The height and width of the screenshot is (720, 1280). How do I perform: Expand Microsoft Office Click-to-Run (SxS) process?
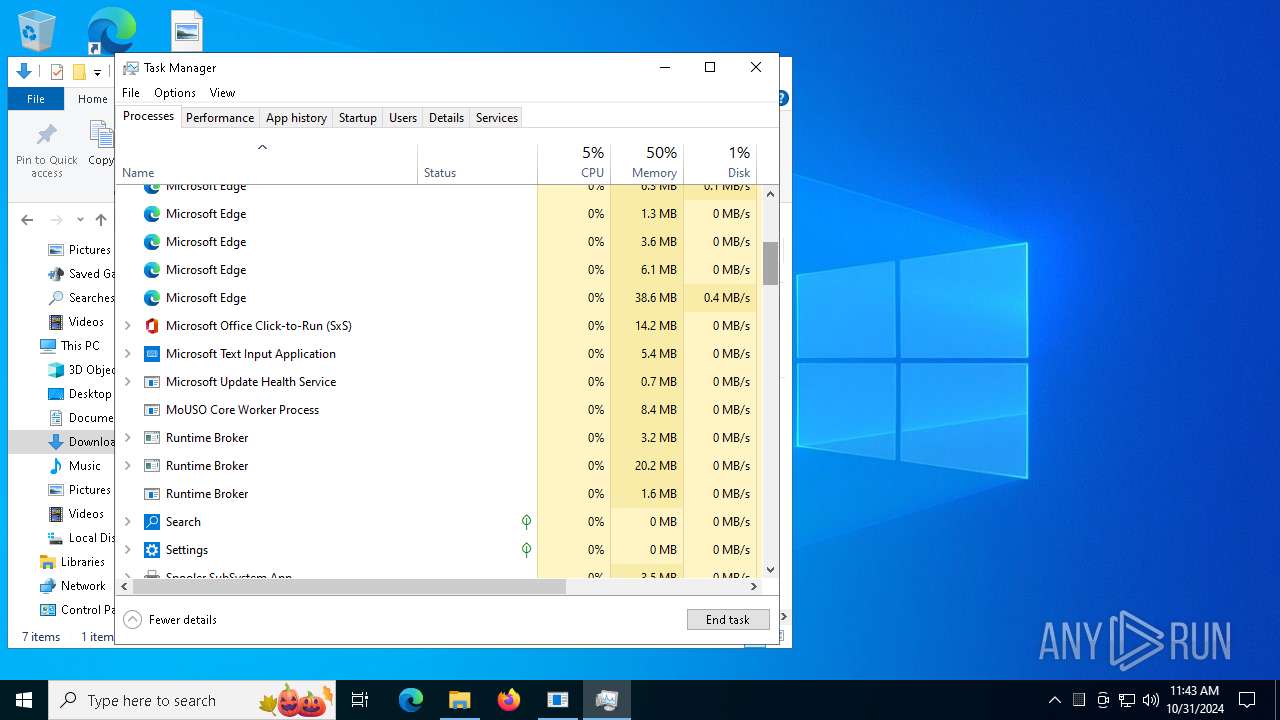point(127,326)
